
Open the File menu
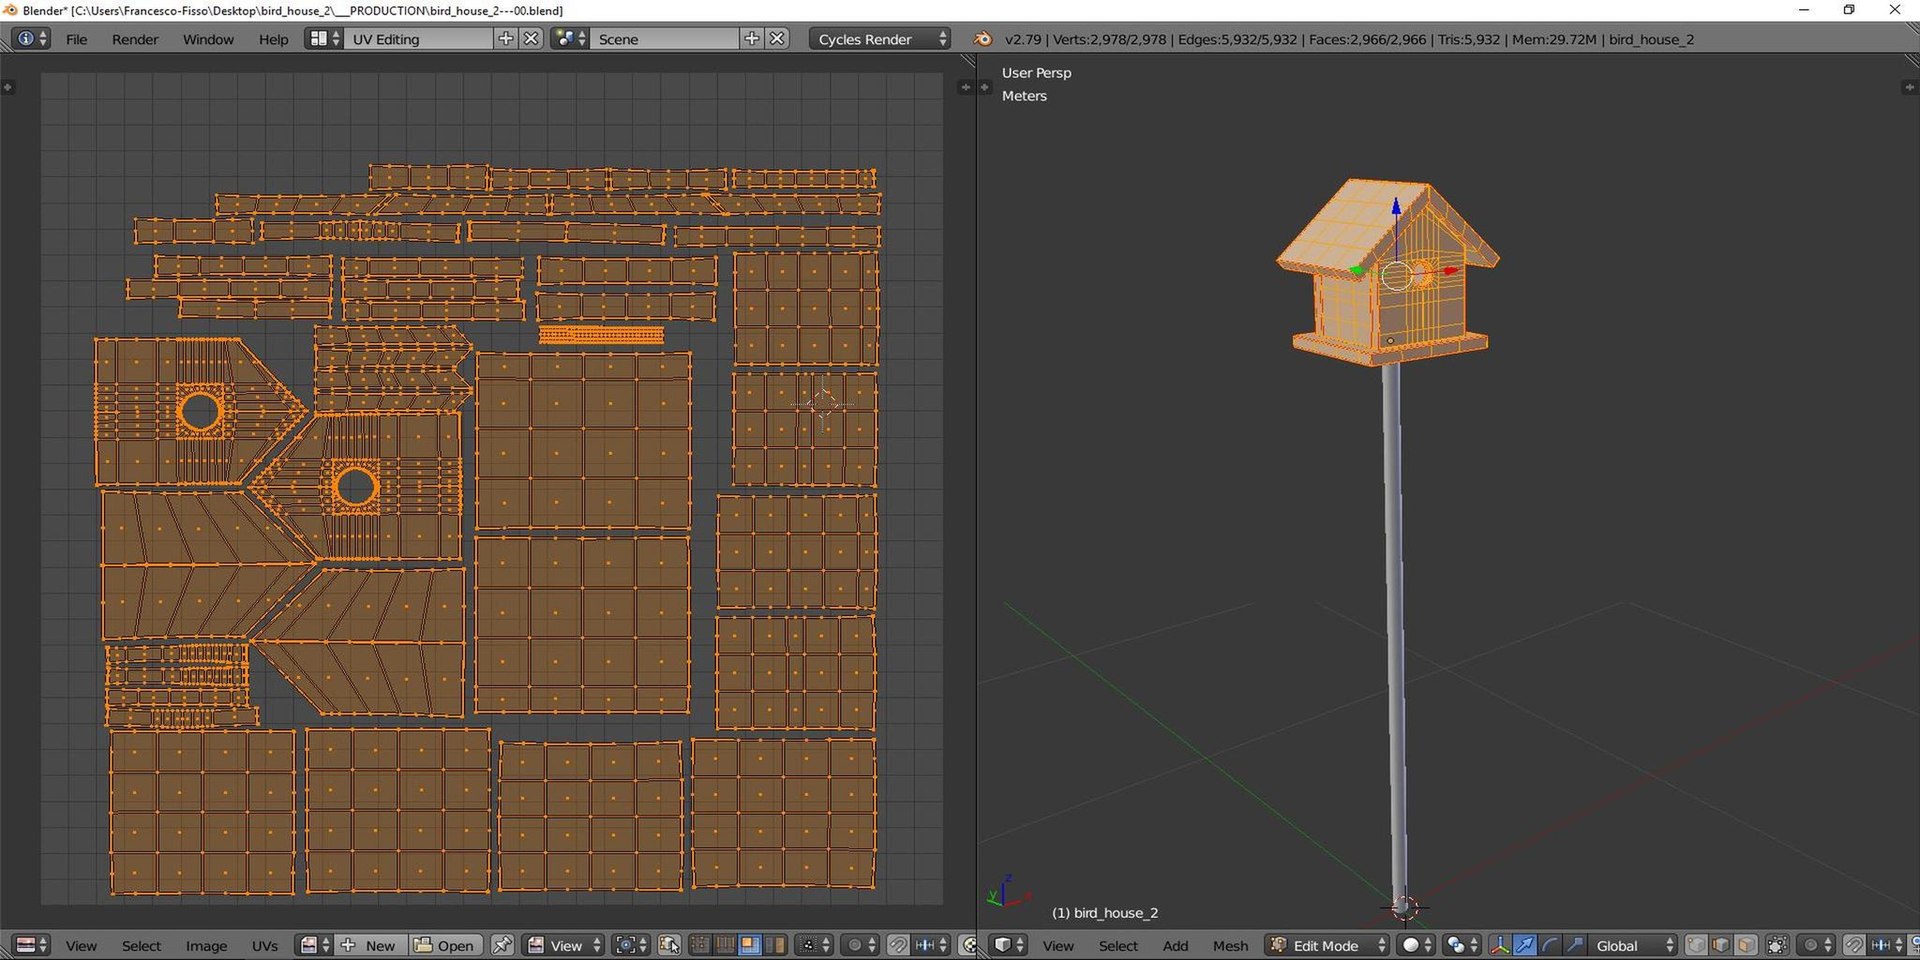76,39
